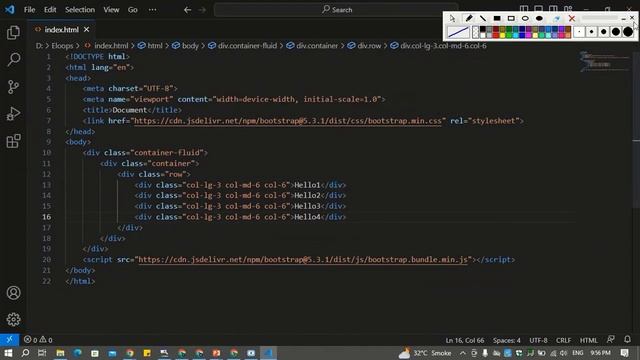Image resolution: width=640 pixels, height=360 pixels.
Task: Click the line preview box in drawing toolbar
Action: coord(458,32)
